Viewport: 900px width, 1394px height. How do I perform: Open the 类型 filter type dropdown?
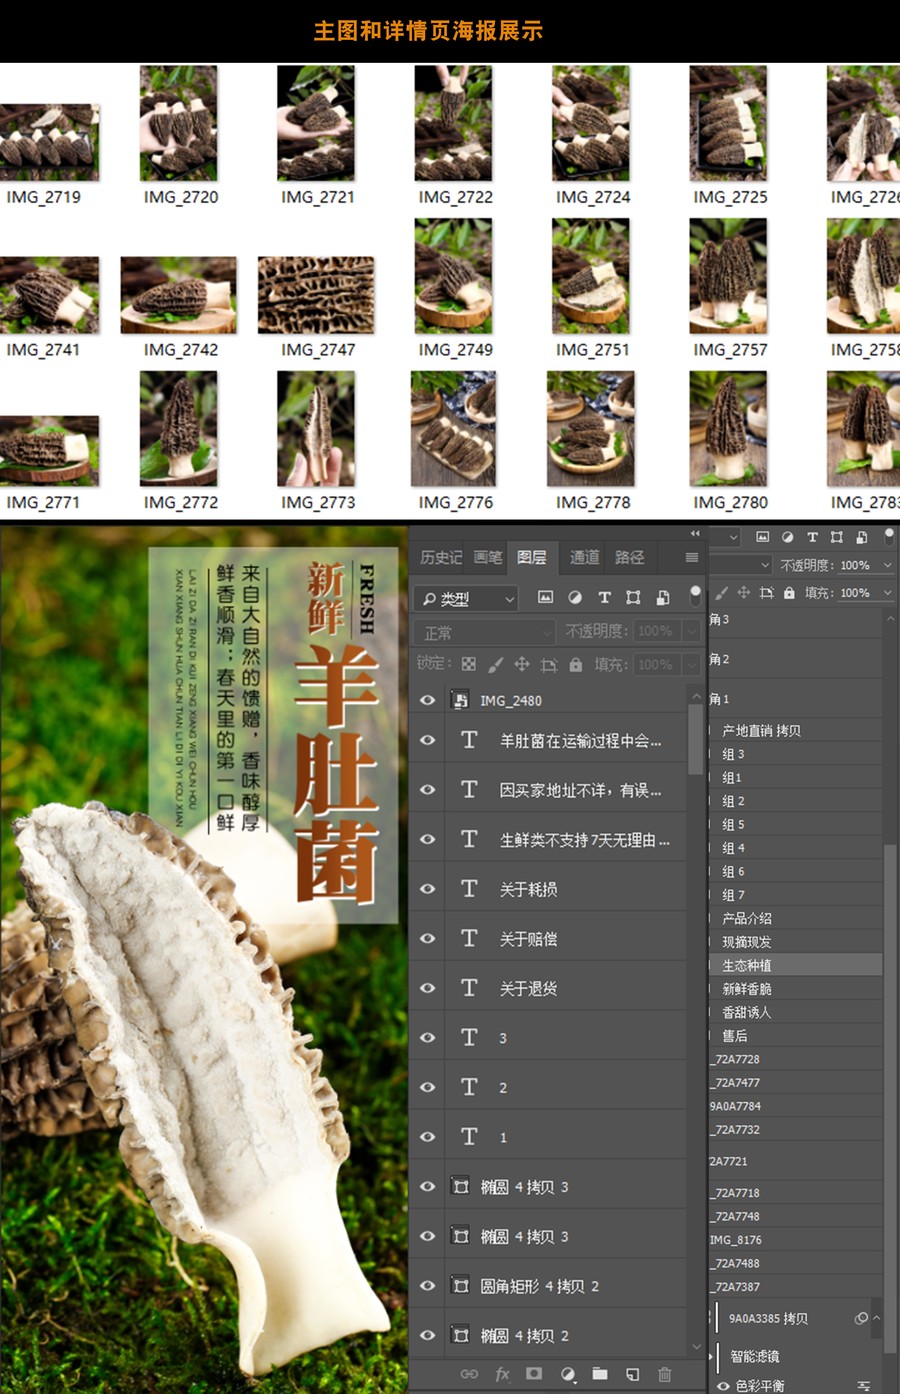466,598
